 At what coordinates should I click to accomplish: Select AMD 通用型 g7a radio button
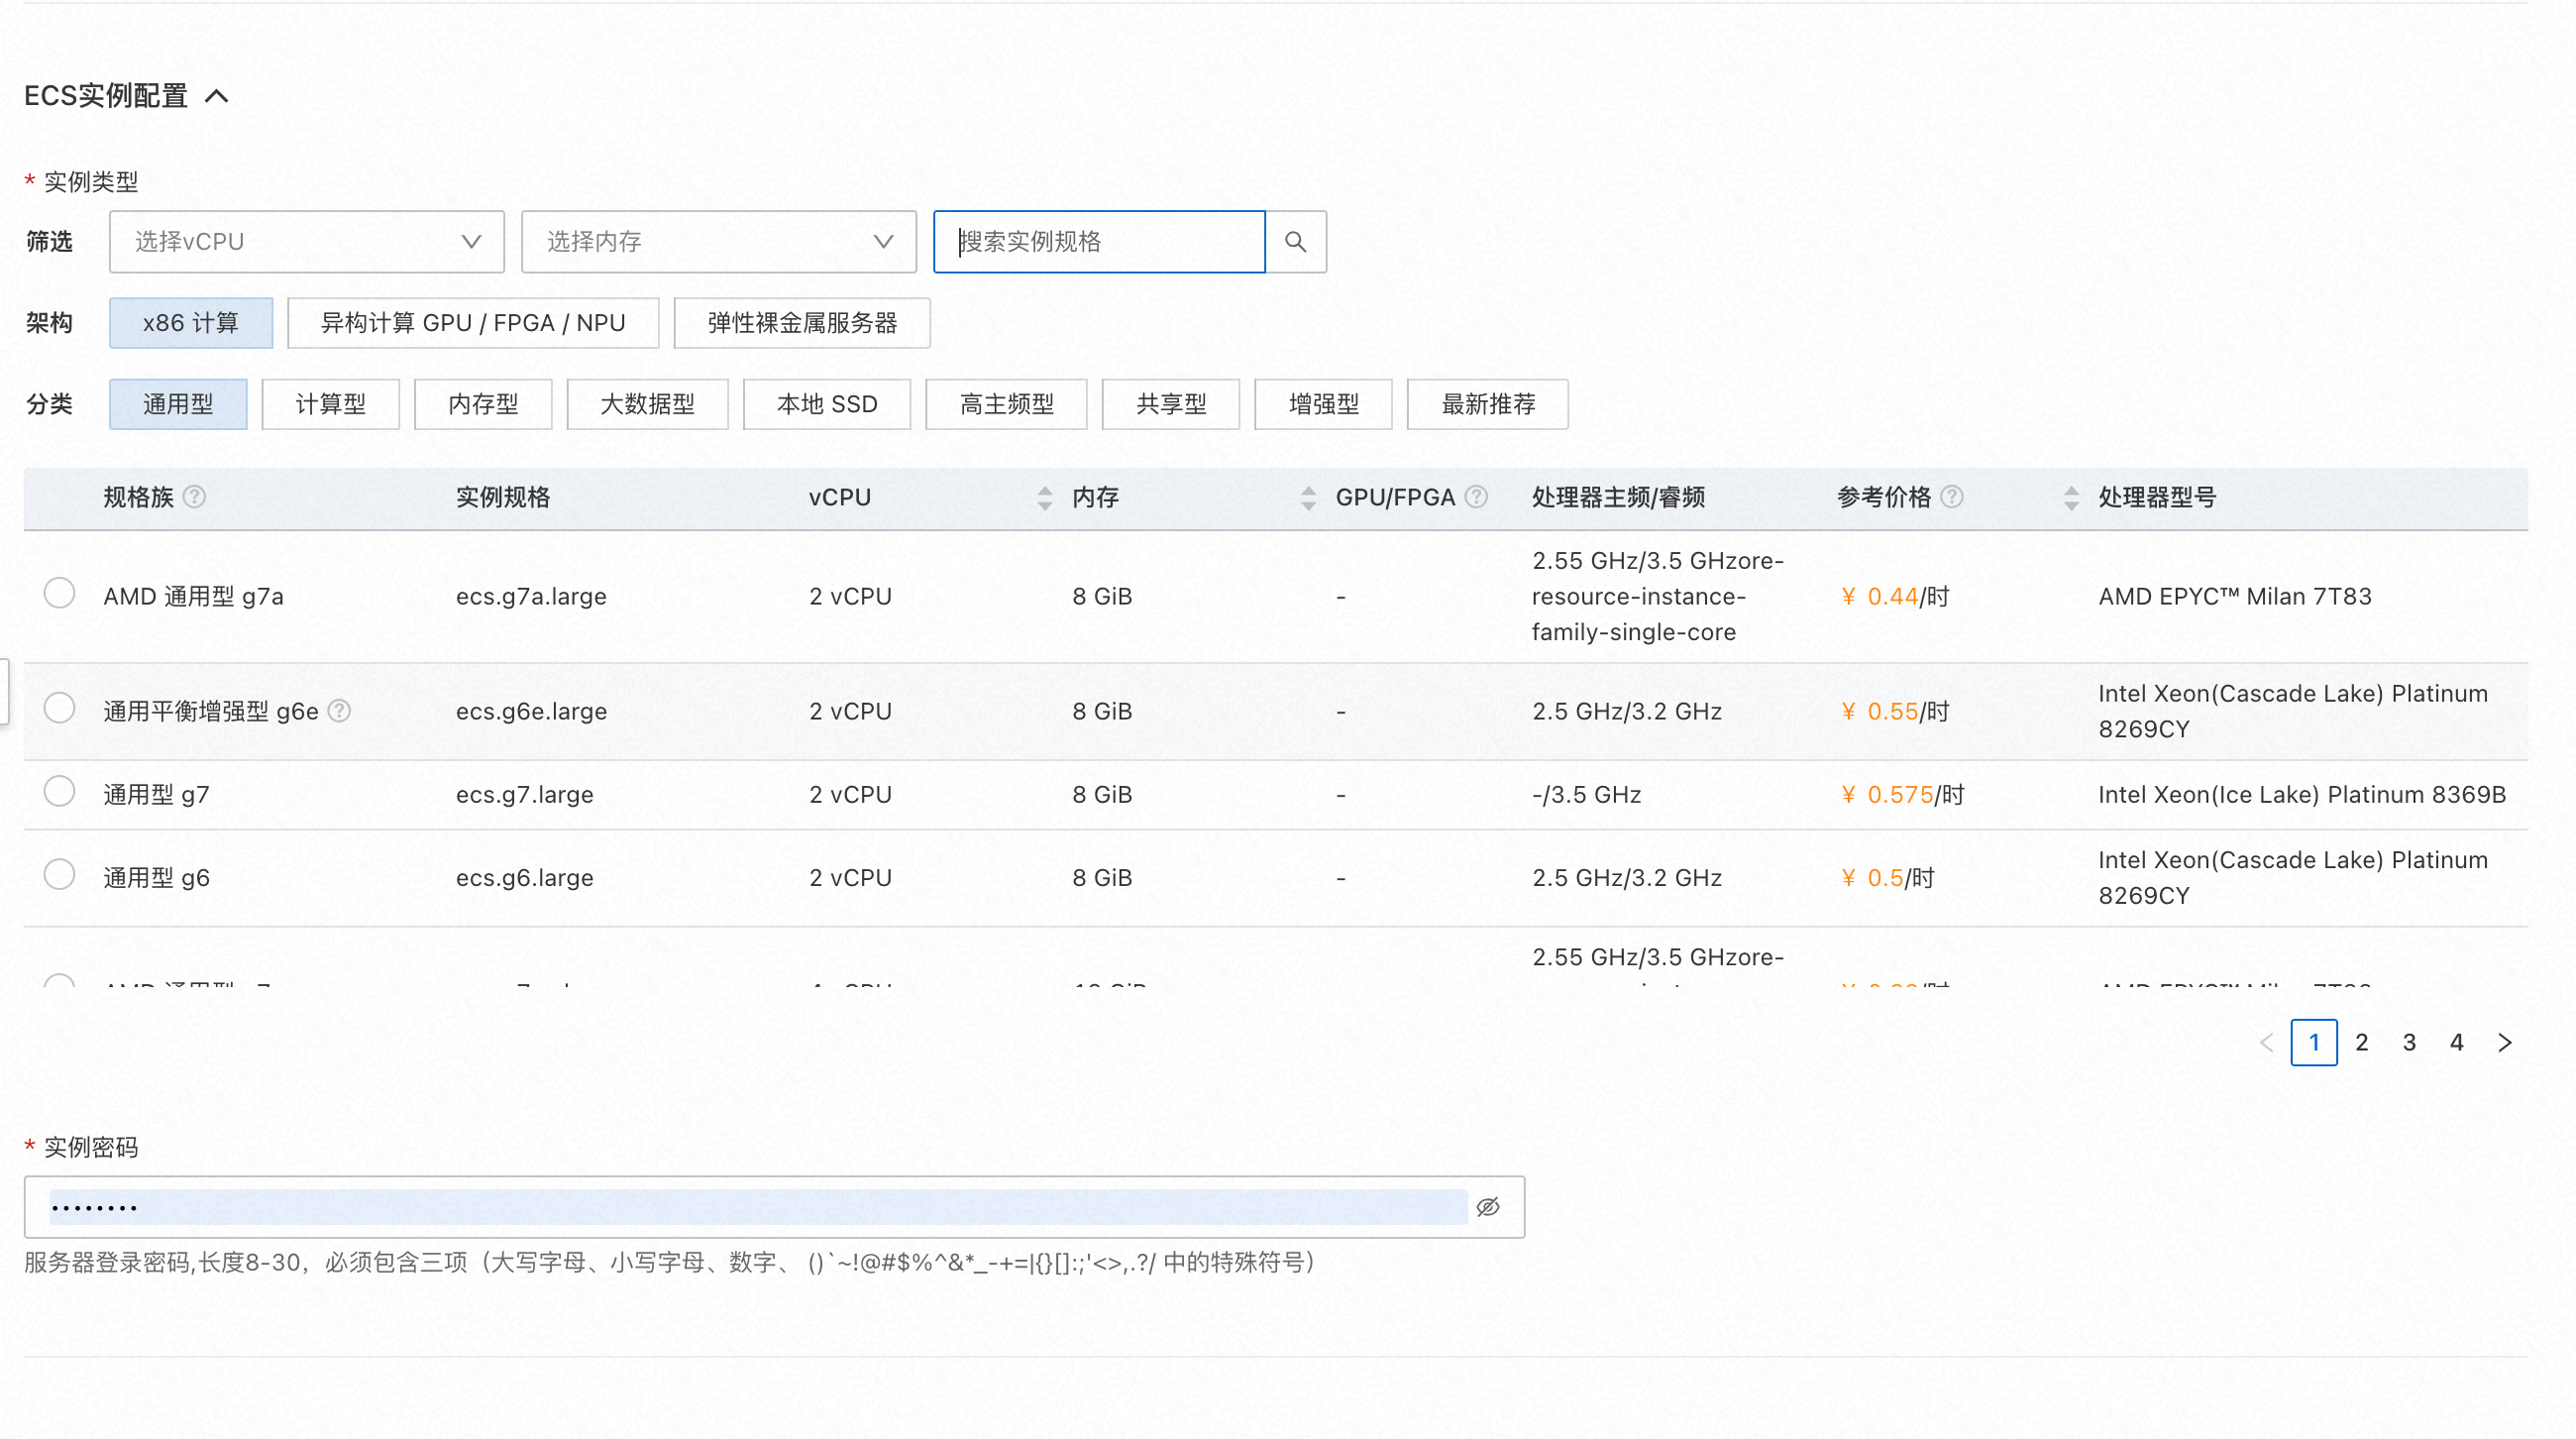(x=60, y=593)
